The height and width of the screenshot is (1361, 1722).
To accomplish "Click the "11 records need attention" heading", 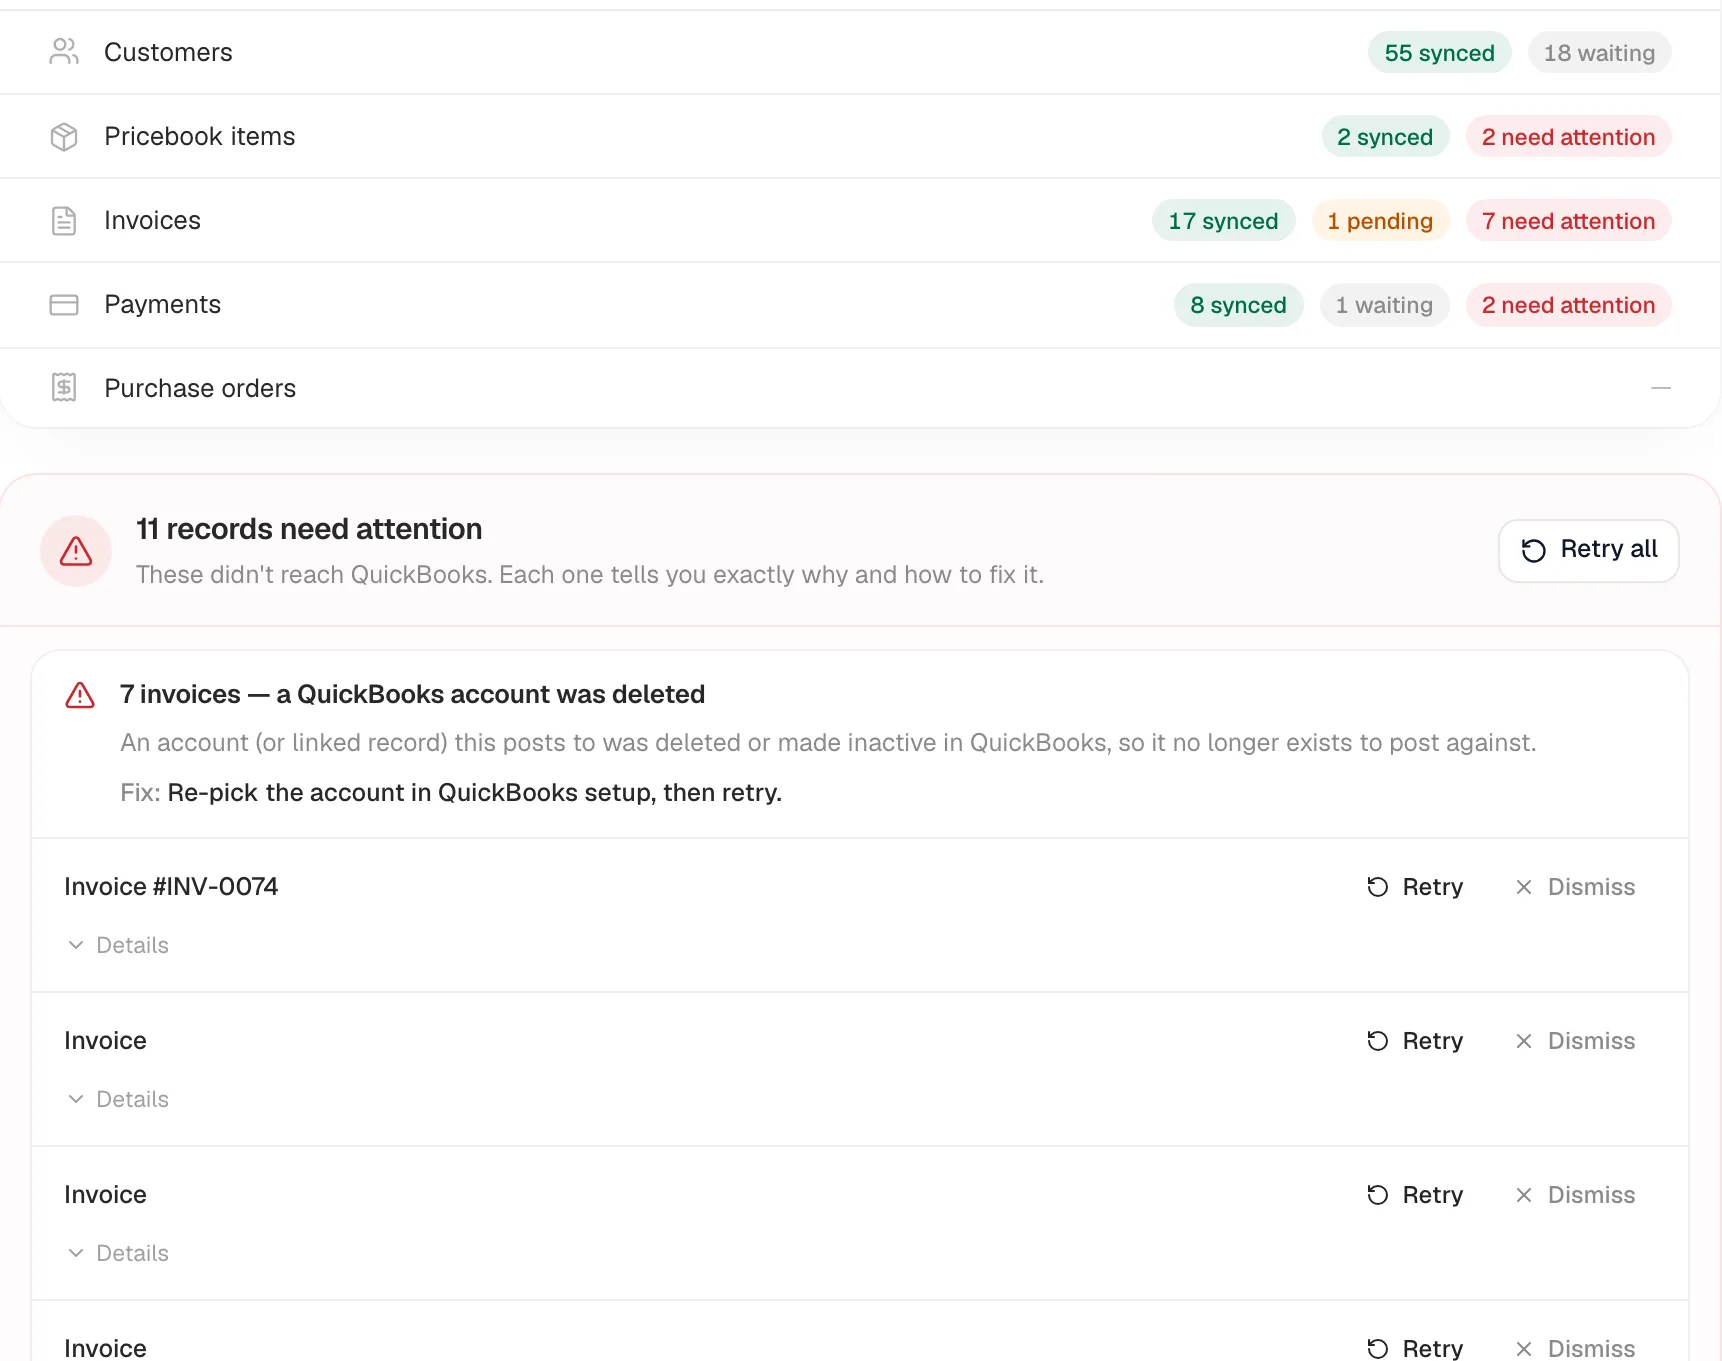I will click(309, 529).
